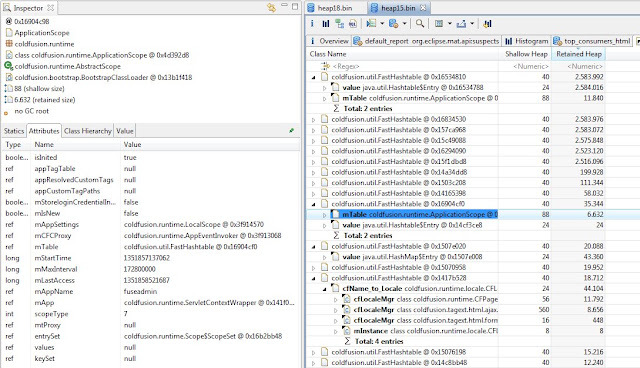Click the magnifier find-object-by-address icon
Viewport: 640px width, 368px height.
(x=420, y=24)
